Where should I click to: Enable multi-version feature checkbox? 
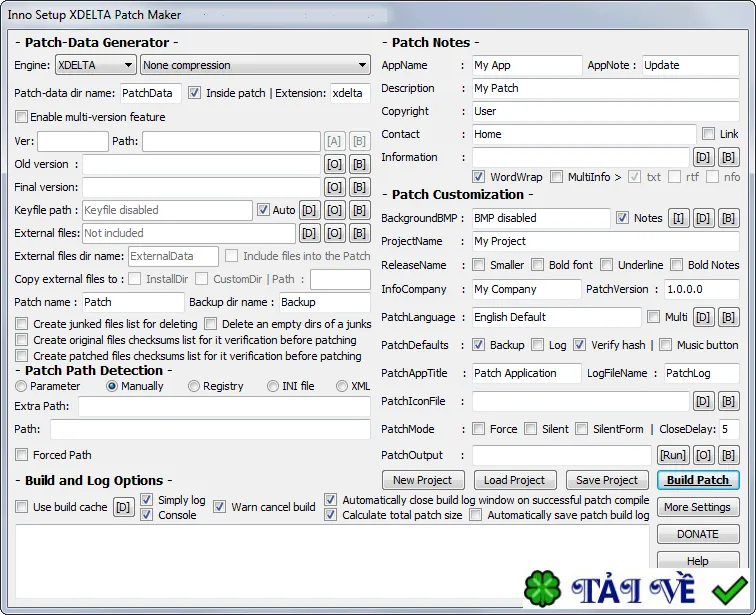(21, 117)
